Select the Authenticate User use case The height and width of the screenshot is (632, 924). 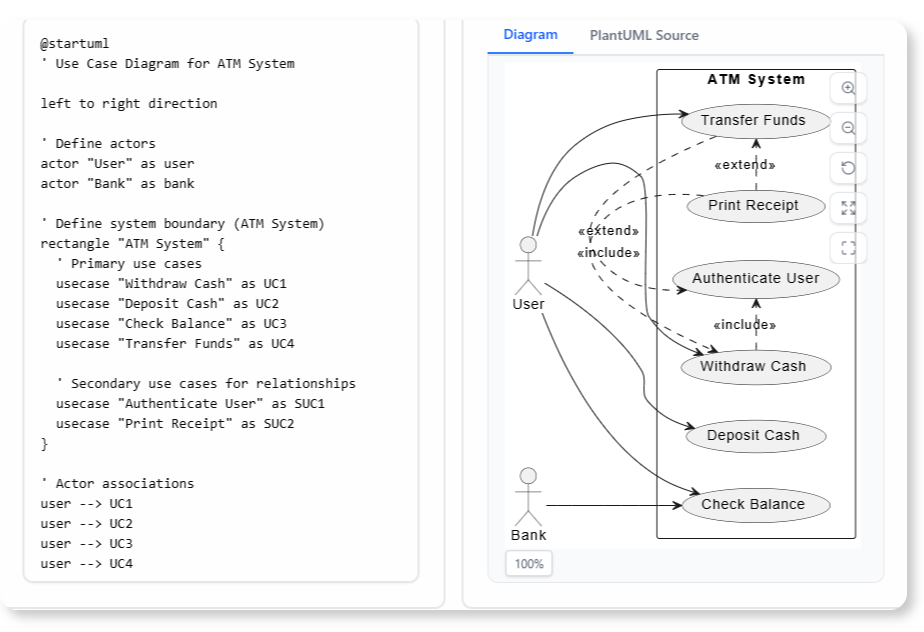tap(758, 278)
